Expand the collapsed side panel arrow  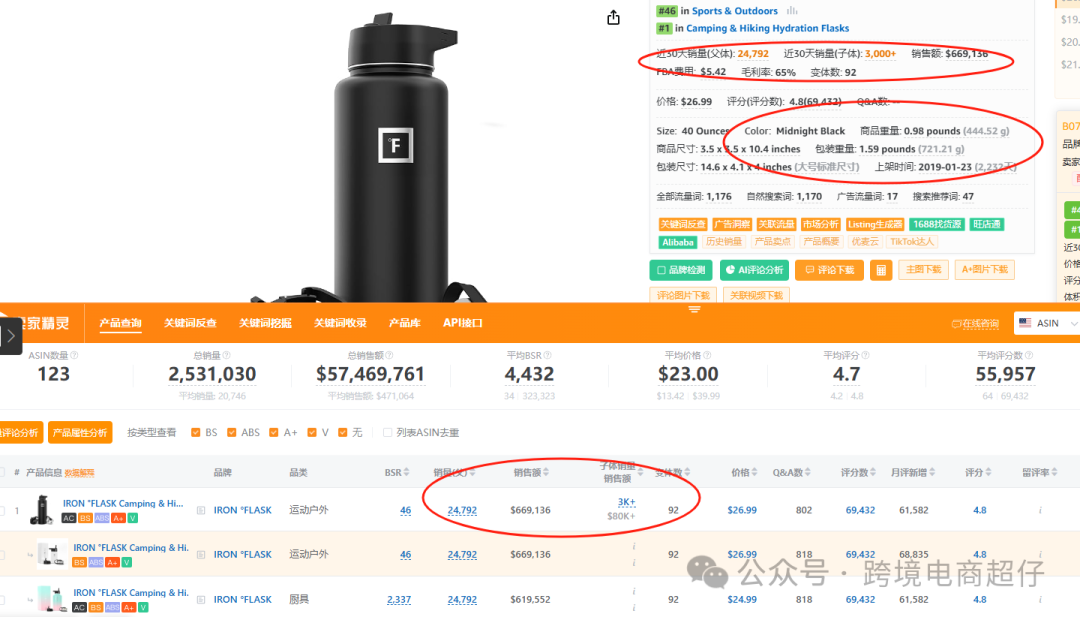pos(11,336)
